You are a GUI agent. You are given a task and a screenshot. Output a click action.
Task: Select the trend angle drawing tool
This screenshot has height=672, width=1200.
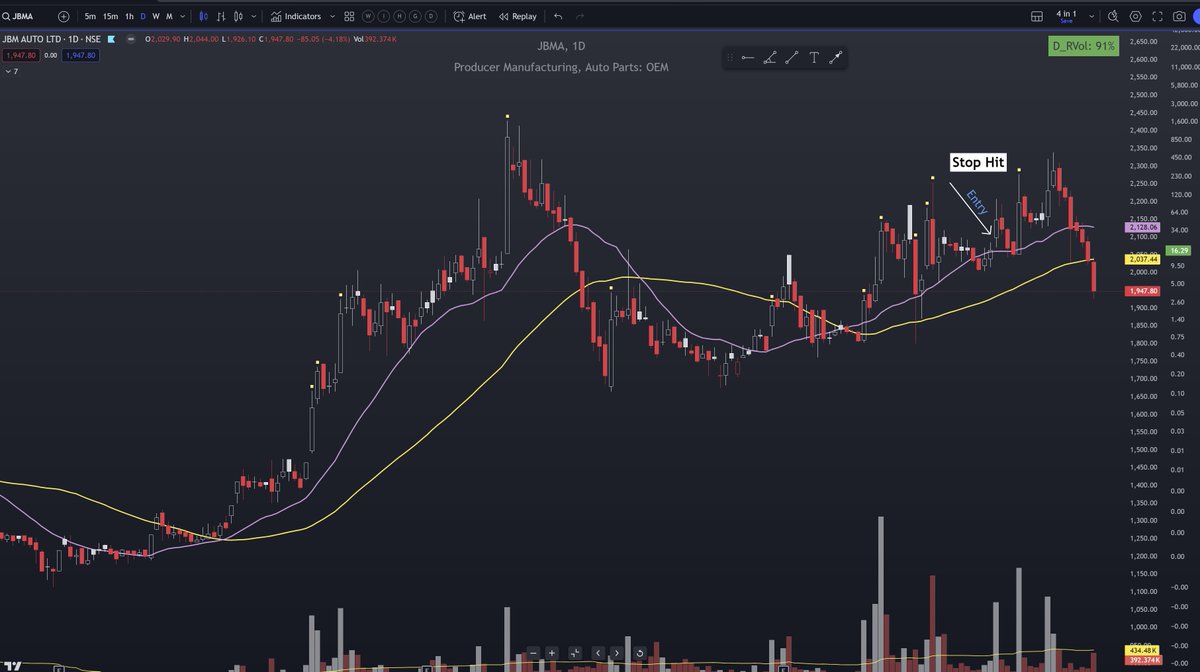769,58
